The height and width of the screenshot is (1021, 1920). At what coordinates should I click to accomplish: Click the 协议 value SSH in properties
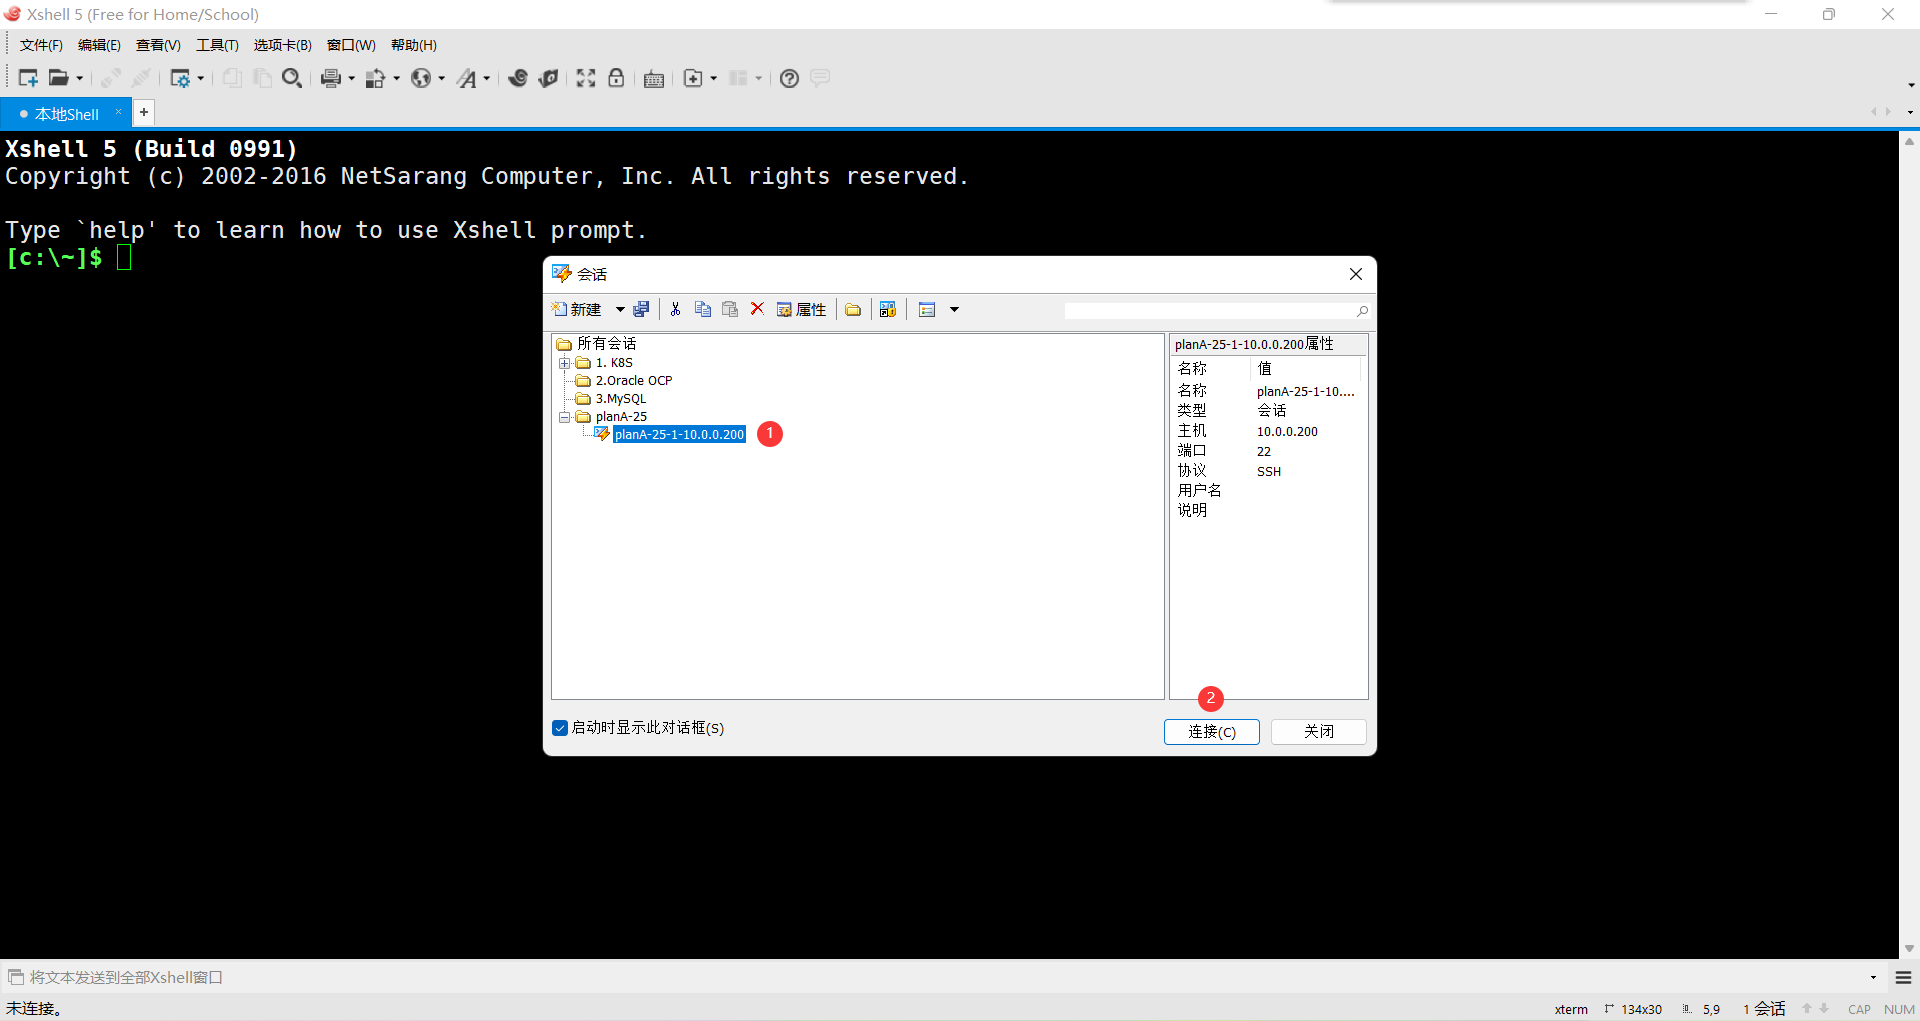1268,472
